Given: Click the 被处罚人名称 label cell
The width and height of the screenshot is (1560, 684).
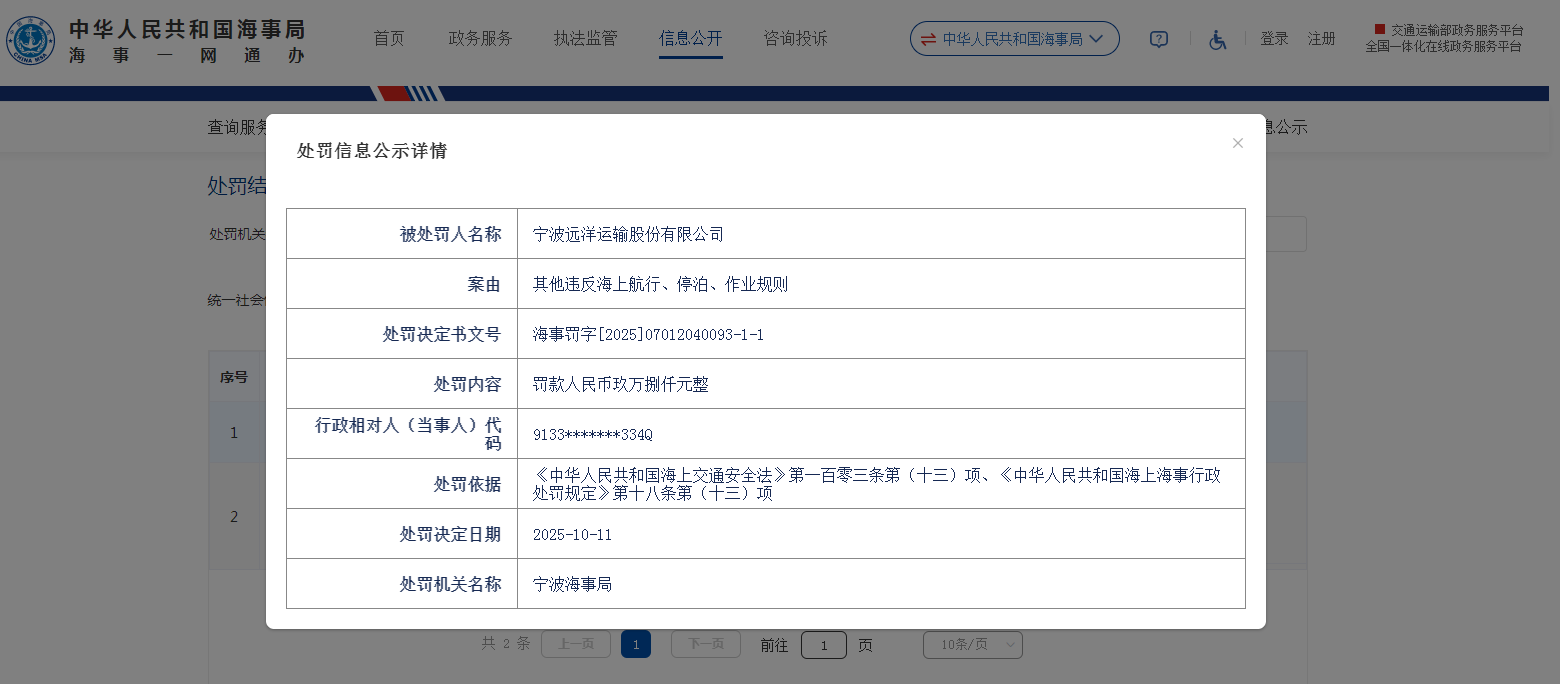Looking at the screenshot, I should pos(402,234).
